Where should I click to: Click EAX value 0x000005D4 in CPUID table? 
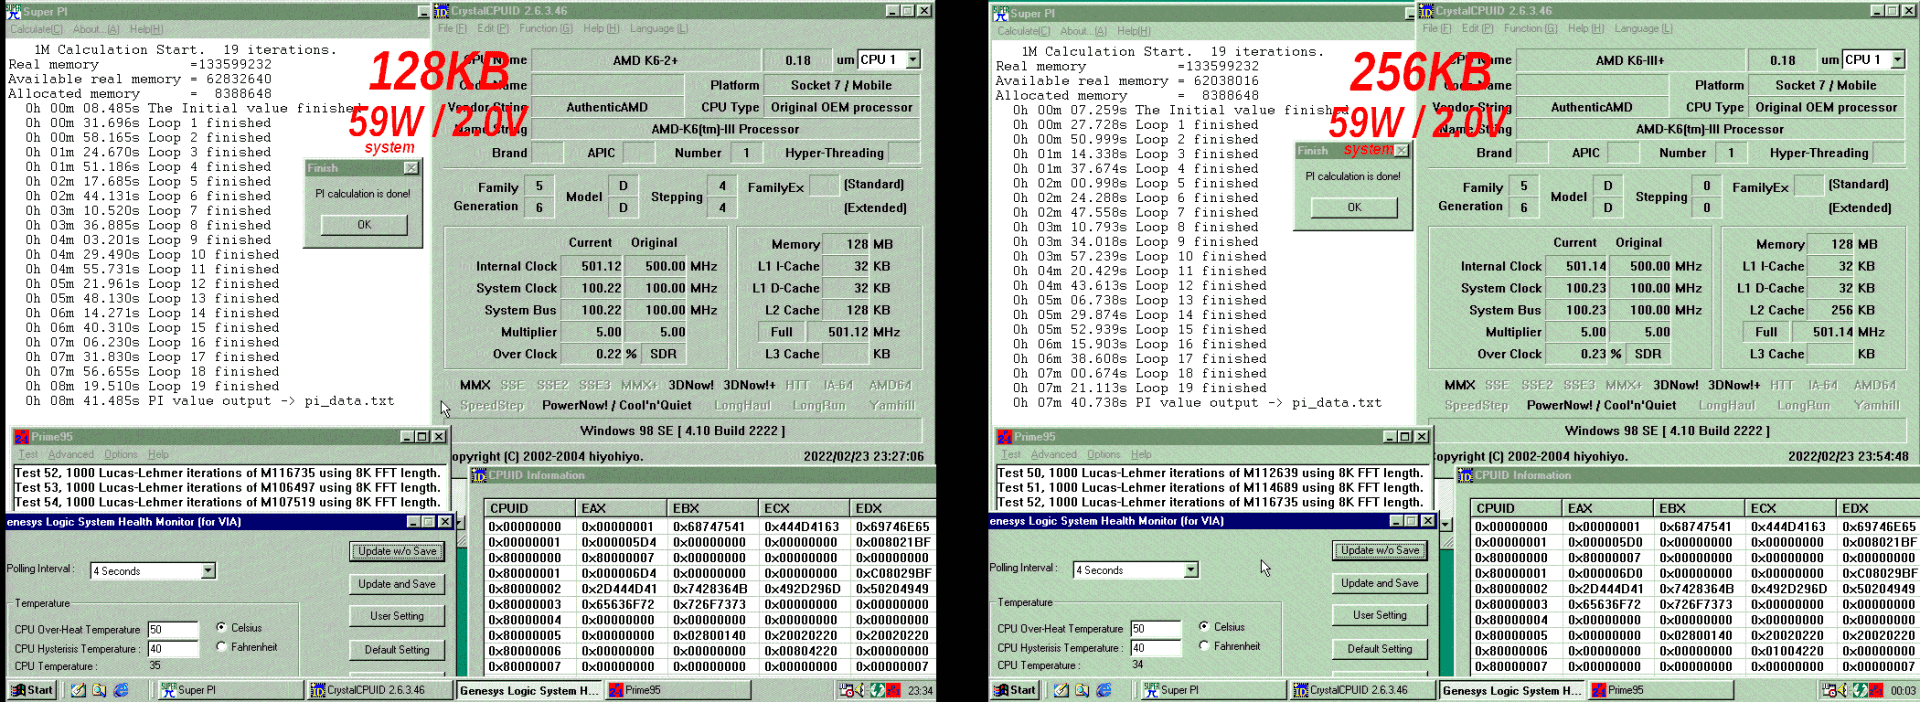619,542
